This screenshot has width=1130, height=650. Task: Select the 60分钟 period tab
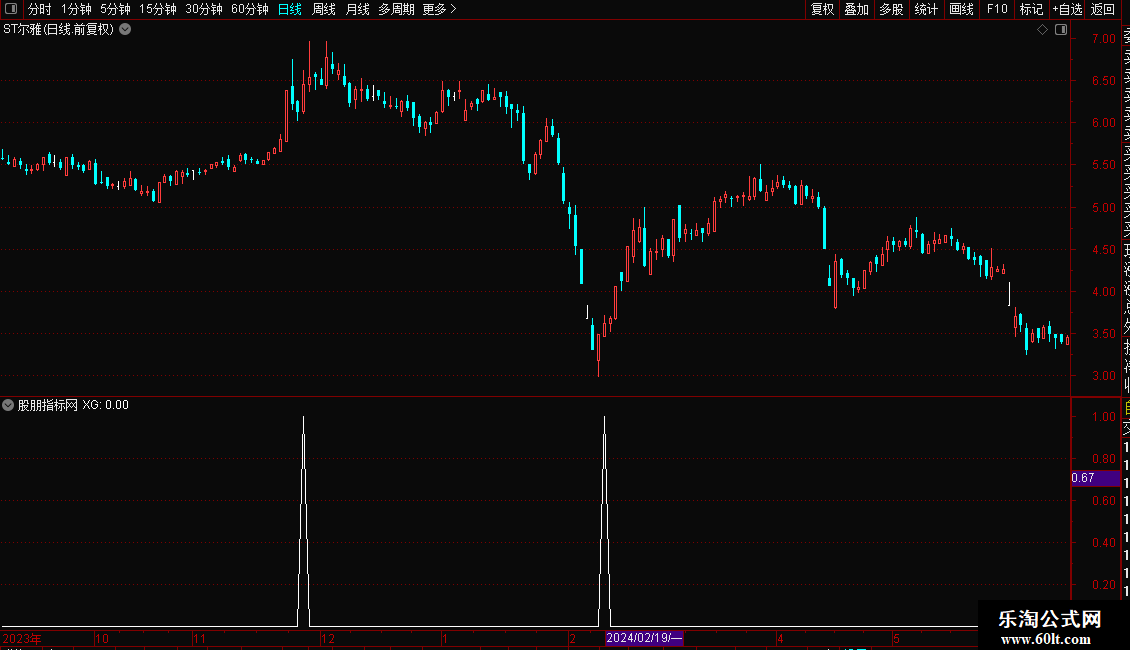tap(250, 9)
